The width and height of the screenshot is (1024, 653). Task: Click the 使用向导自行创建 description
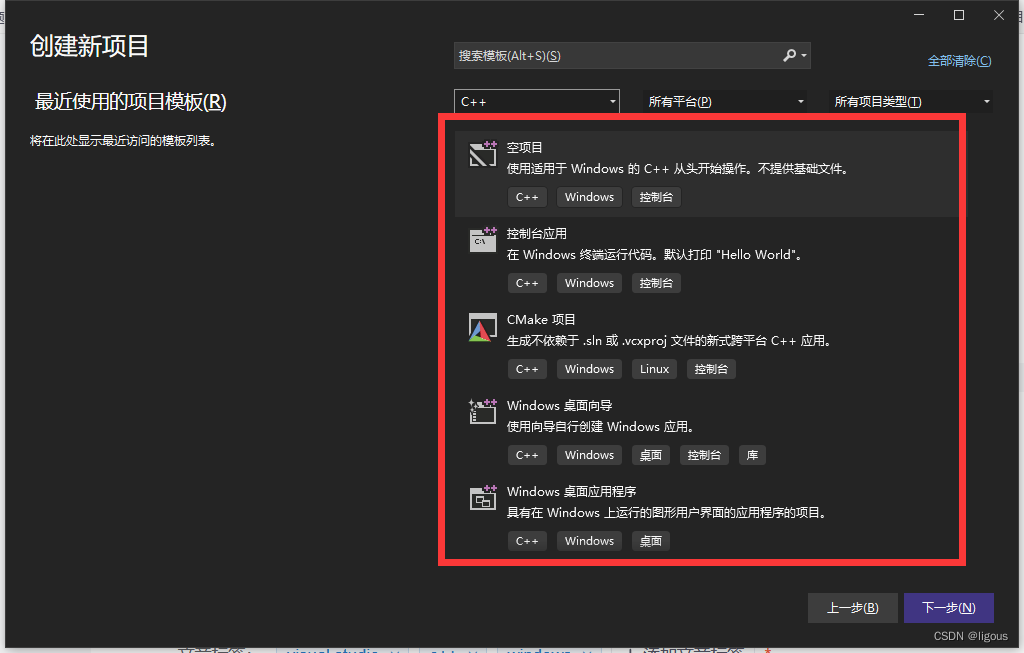601,426
